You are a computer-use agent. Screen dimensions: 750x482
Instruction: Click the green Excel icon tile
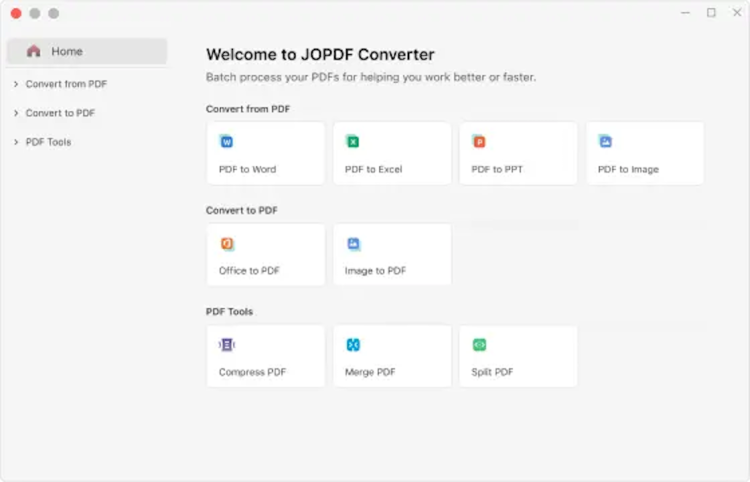(x=353, y=142)
